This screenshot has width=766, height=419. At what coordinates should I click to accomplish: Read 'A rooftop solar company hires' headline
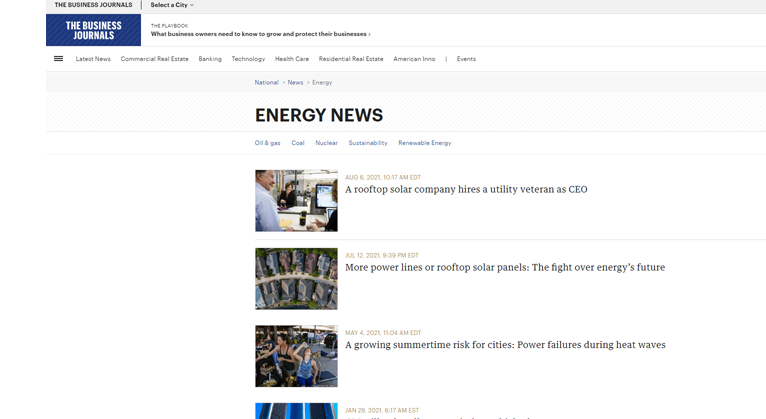pos(466,189)
